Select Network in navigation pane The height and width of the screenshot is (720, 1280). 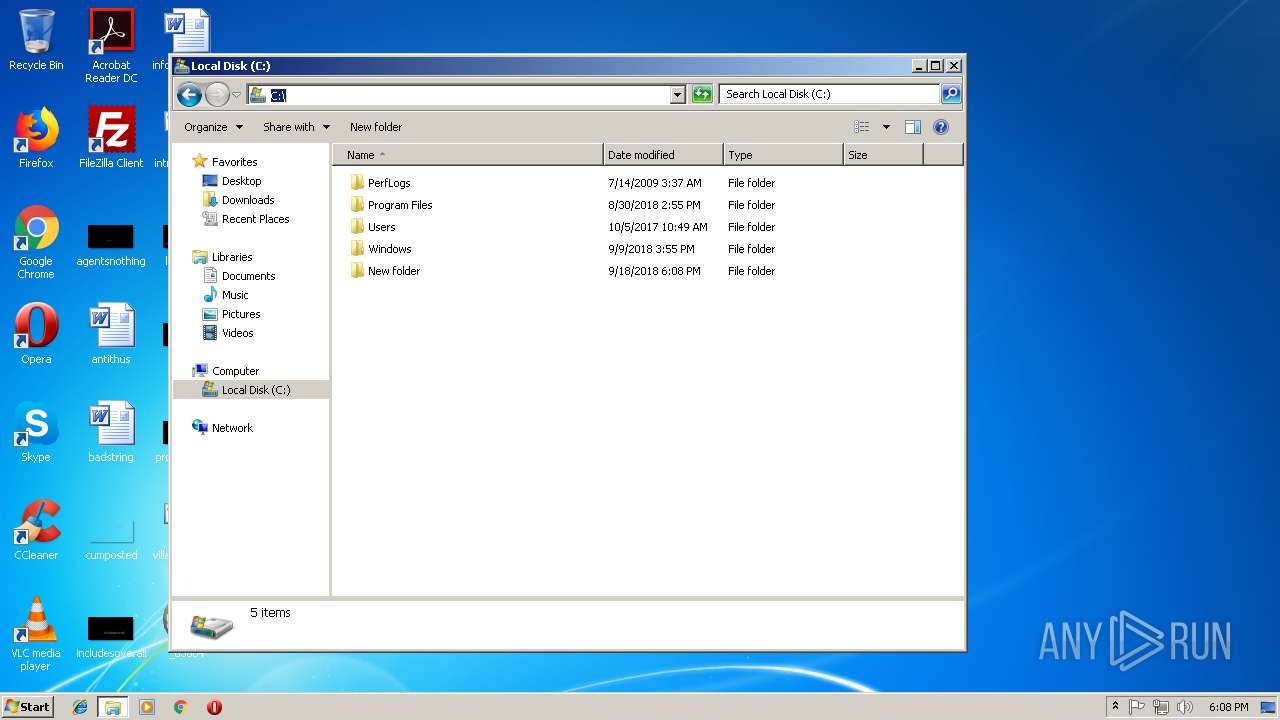click(x=223, y=428)
